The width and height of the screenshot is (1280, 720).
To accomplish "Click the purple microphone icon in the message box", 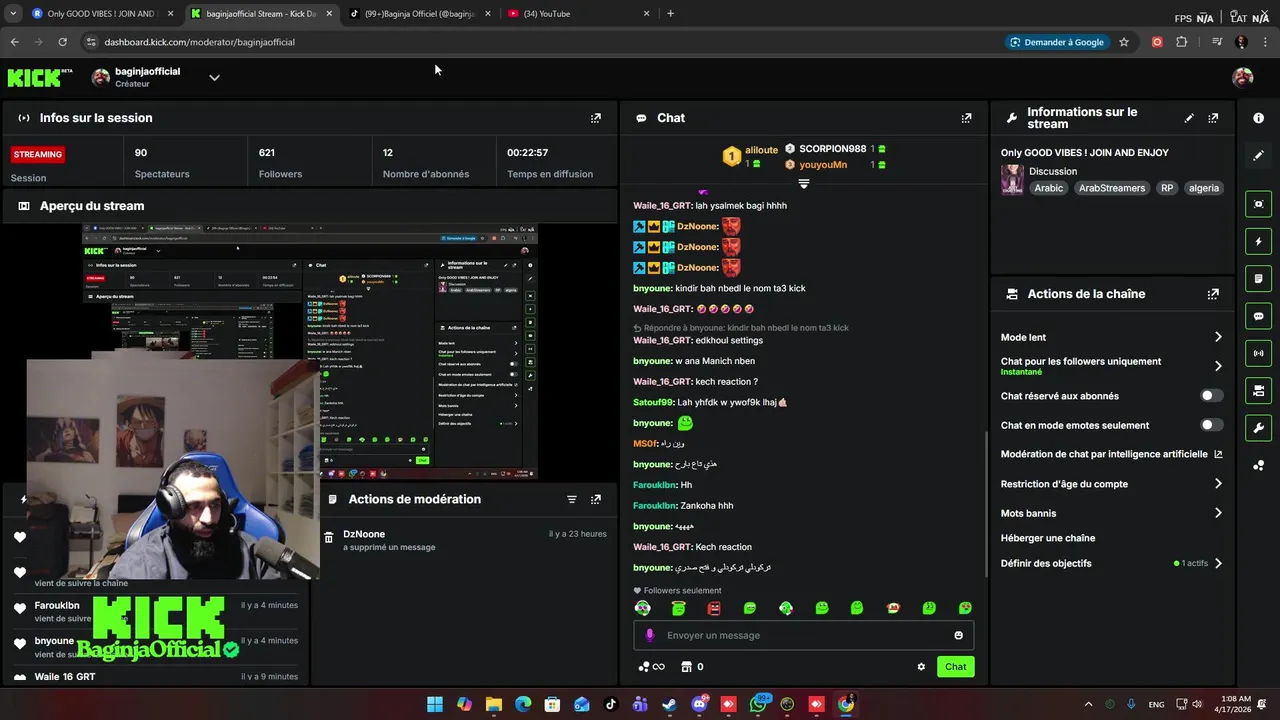I will click(x=650, y=635).
